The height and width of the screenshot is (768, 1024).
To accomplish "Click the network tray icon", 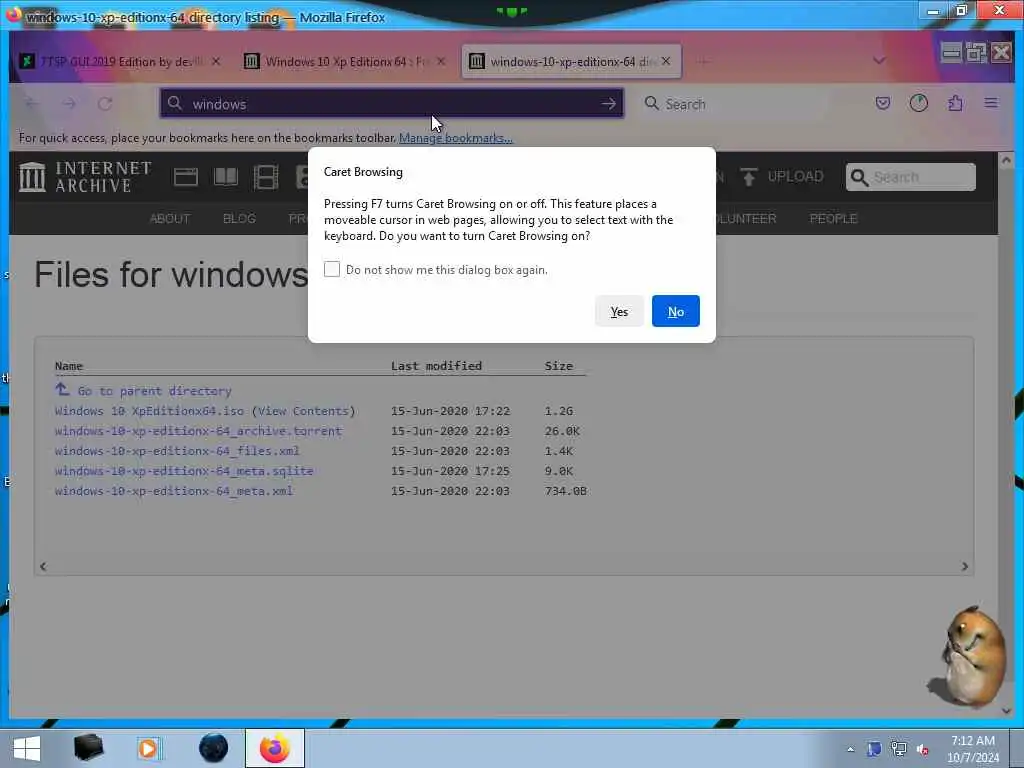I will (x=899, y=749).
